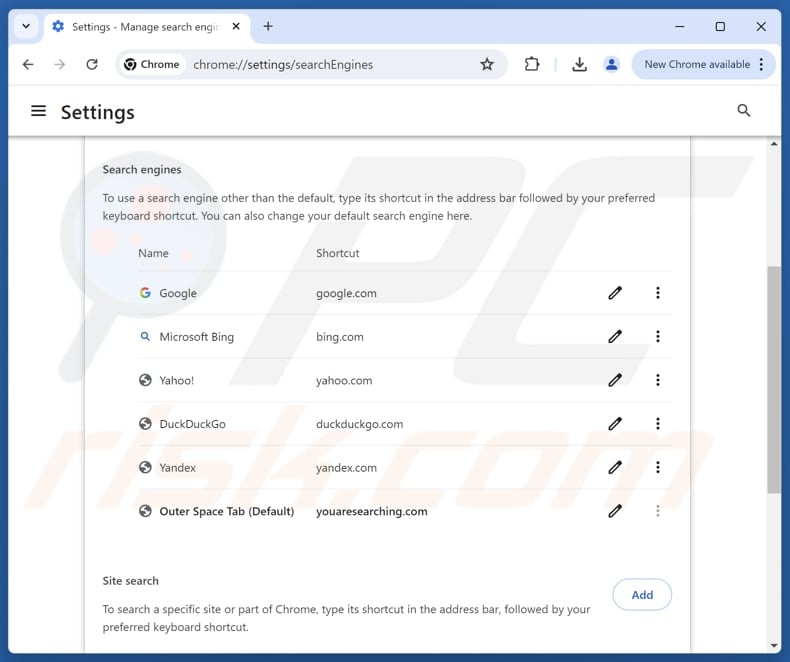This screenshot has width=790, height=662.
Task: Select the Microsoft Bing row name
Action: pos(196,337)
